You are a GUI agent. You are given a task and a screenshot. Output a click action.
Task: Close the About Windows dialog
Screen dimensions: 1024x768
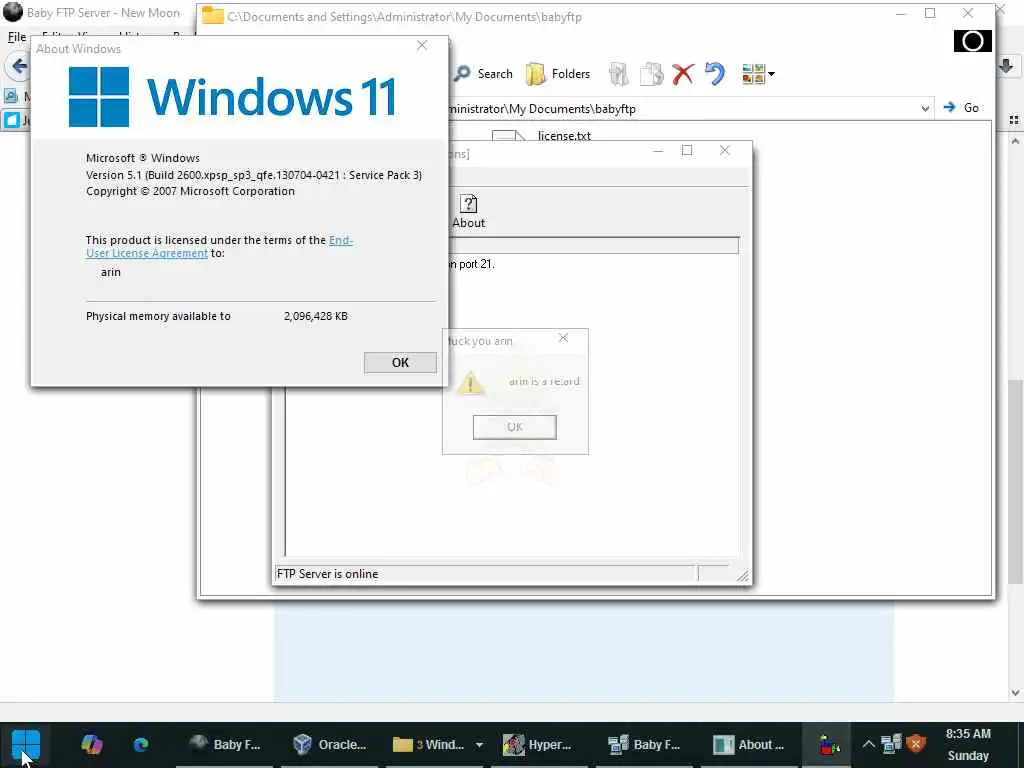point(422,45)
